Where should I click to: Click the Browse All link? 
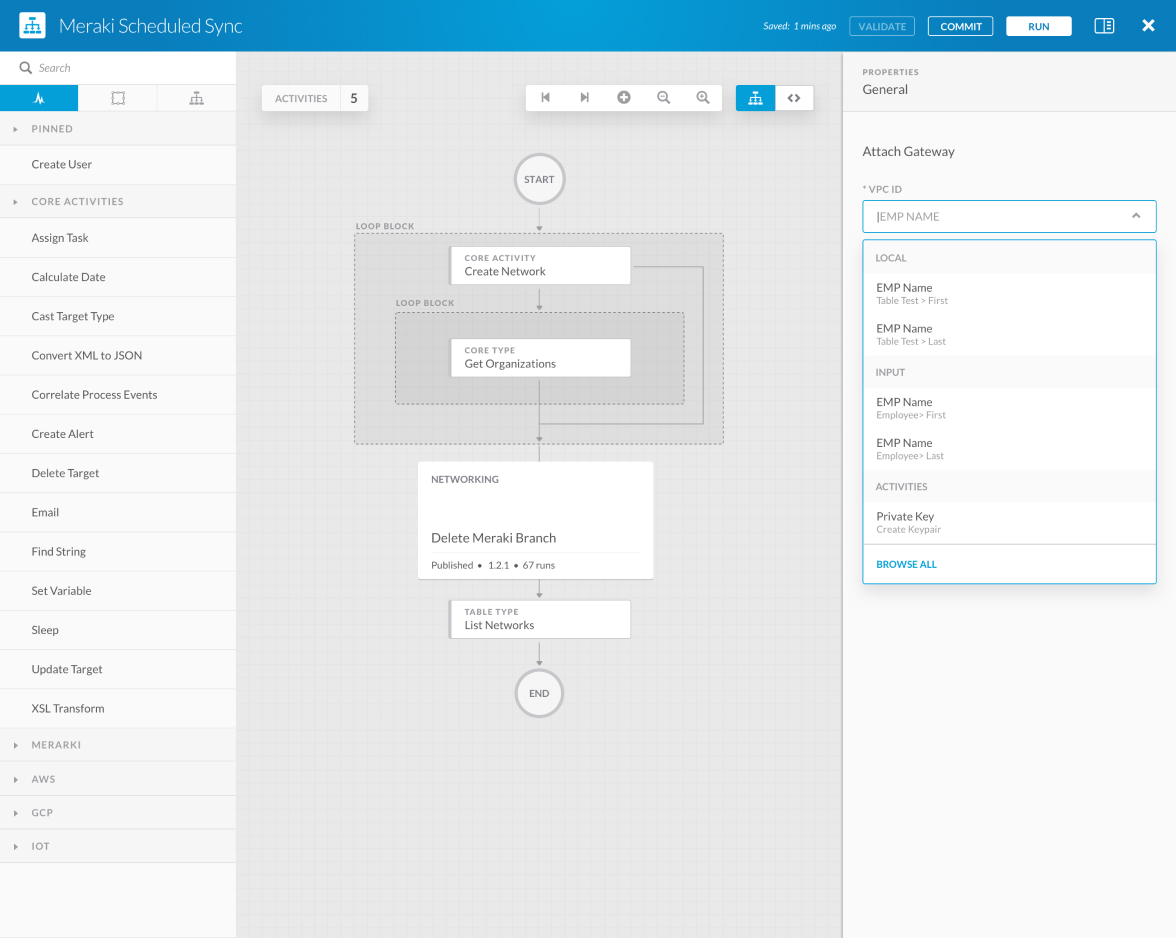pos(906,565)
